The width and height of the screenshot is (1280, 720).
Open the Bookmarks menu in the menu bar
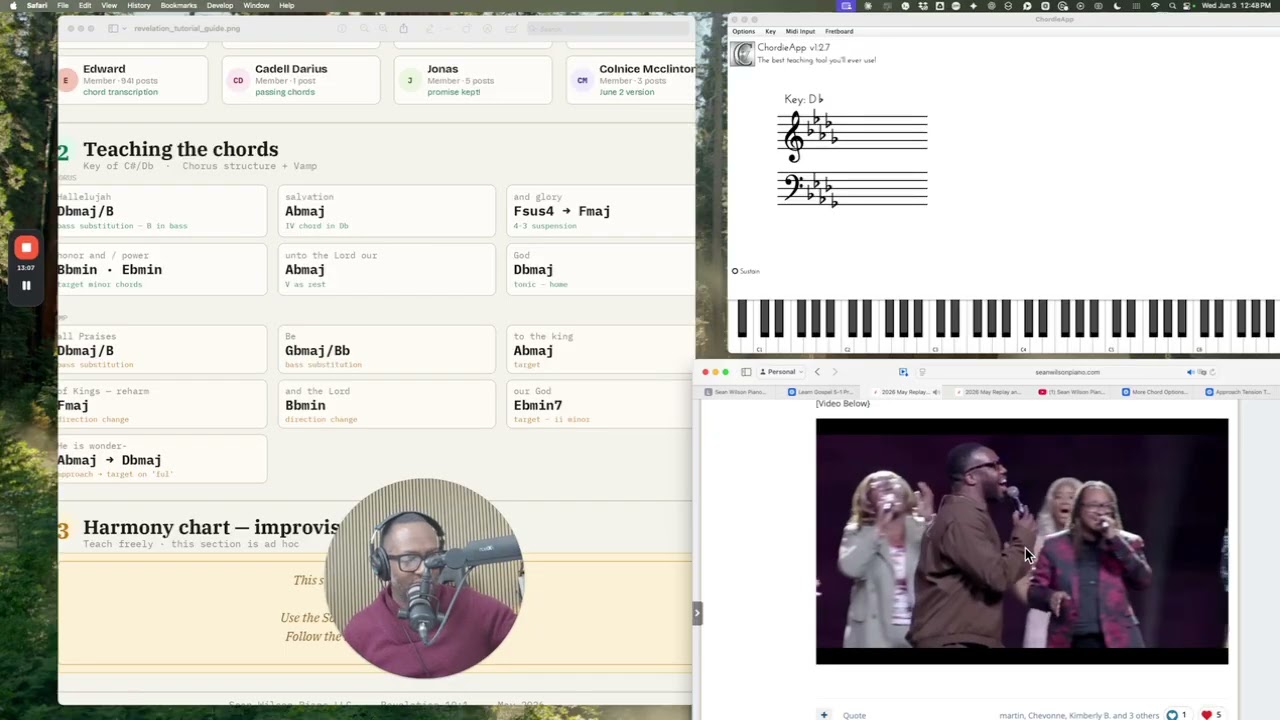click(179, 5)
